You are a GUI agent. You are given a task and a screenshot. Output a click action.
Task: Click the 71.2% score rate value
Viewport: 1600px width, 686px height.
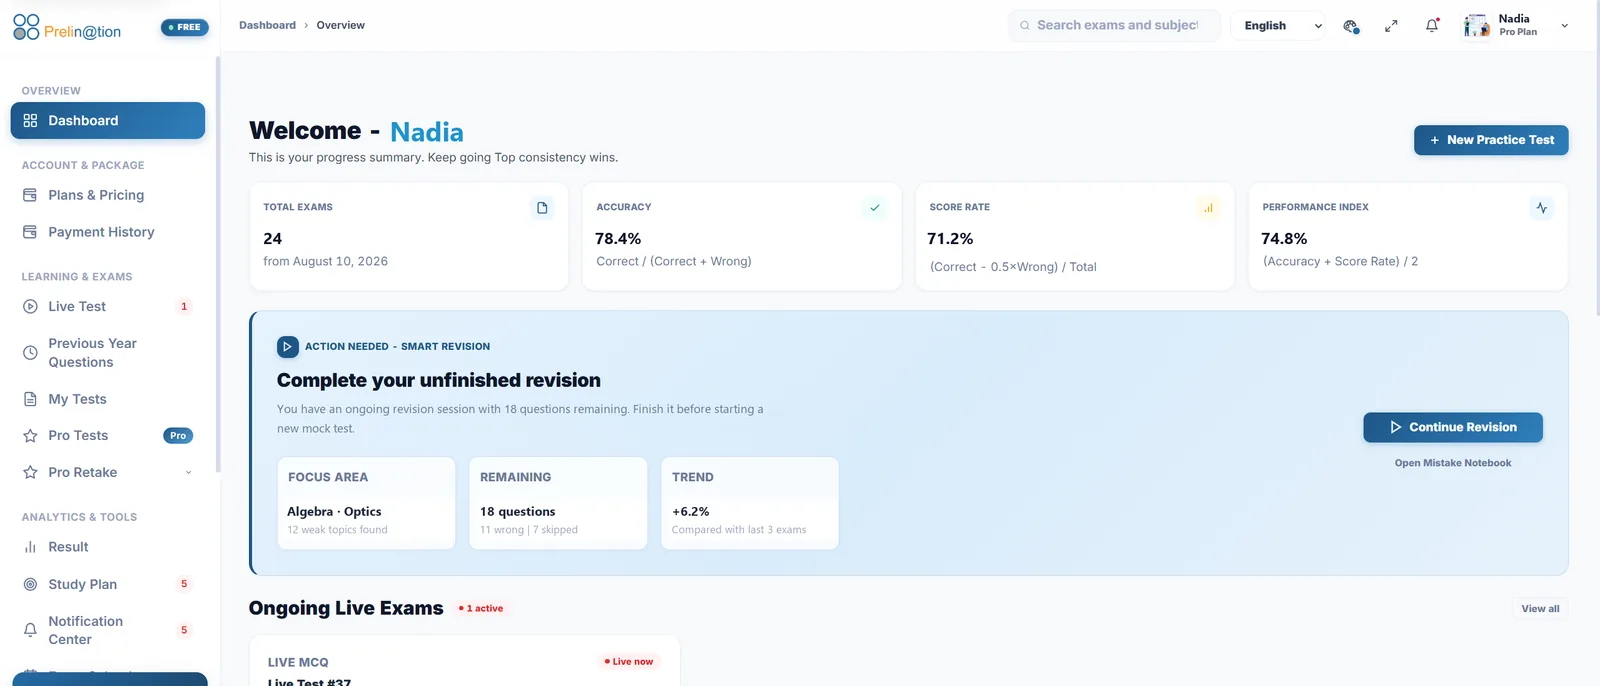(950, 239)
